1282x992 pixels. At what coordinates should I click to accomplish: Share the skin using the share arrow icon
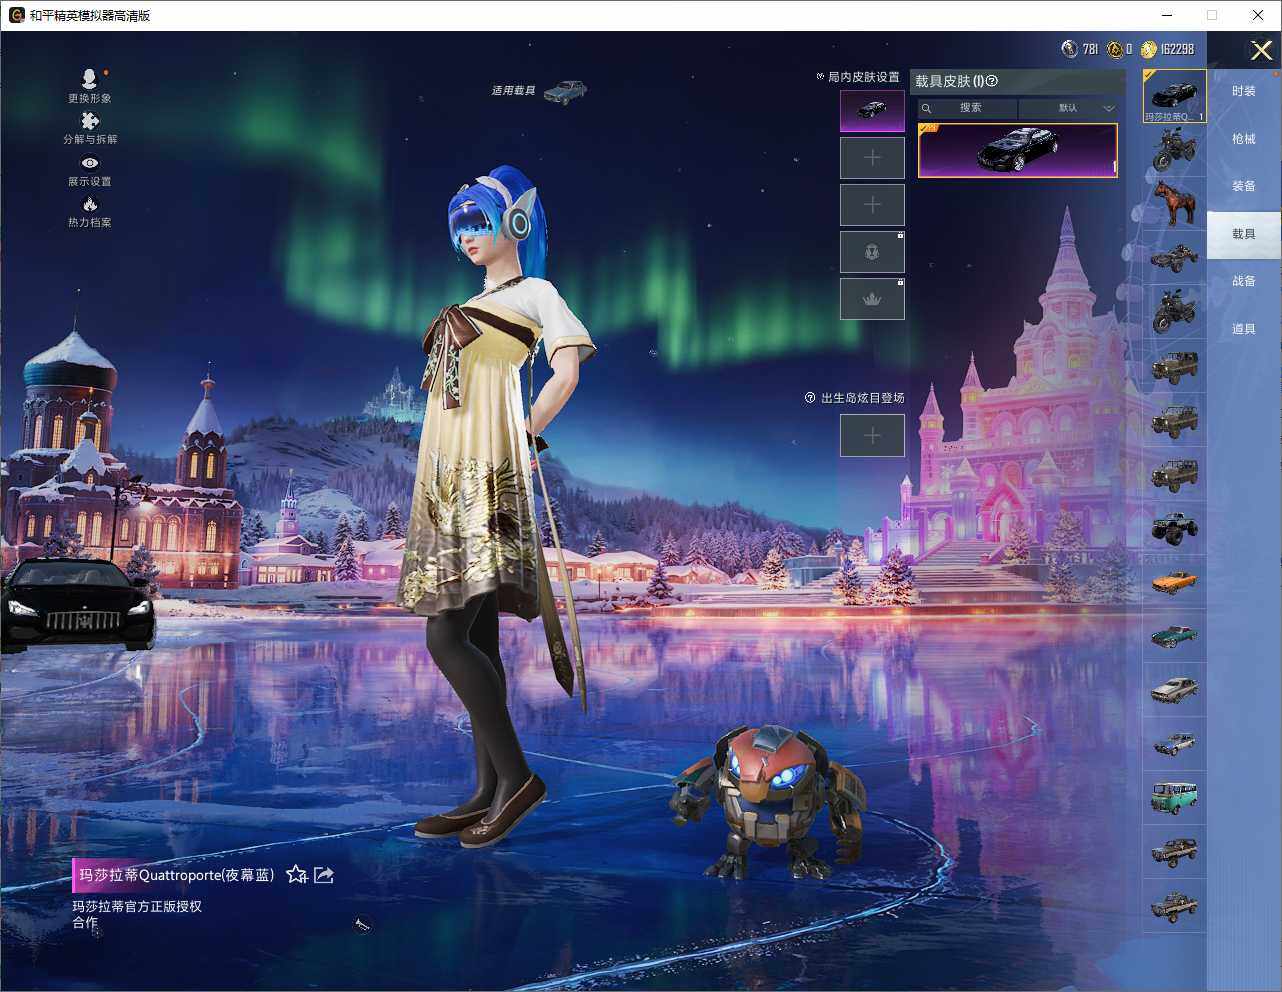(x=324, y=875)
